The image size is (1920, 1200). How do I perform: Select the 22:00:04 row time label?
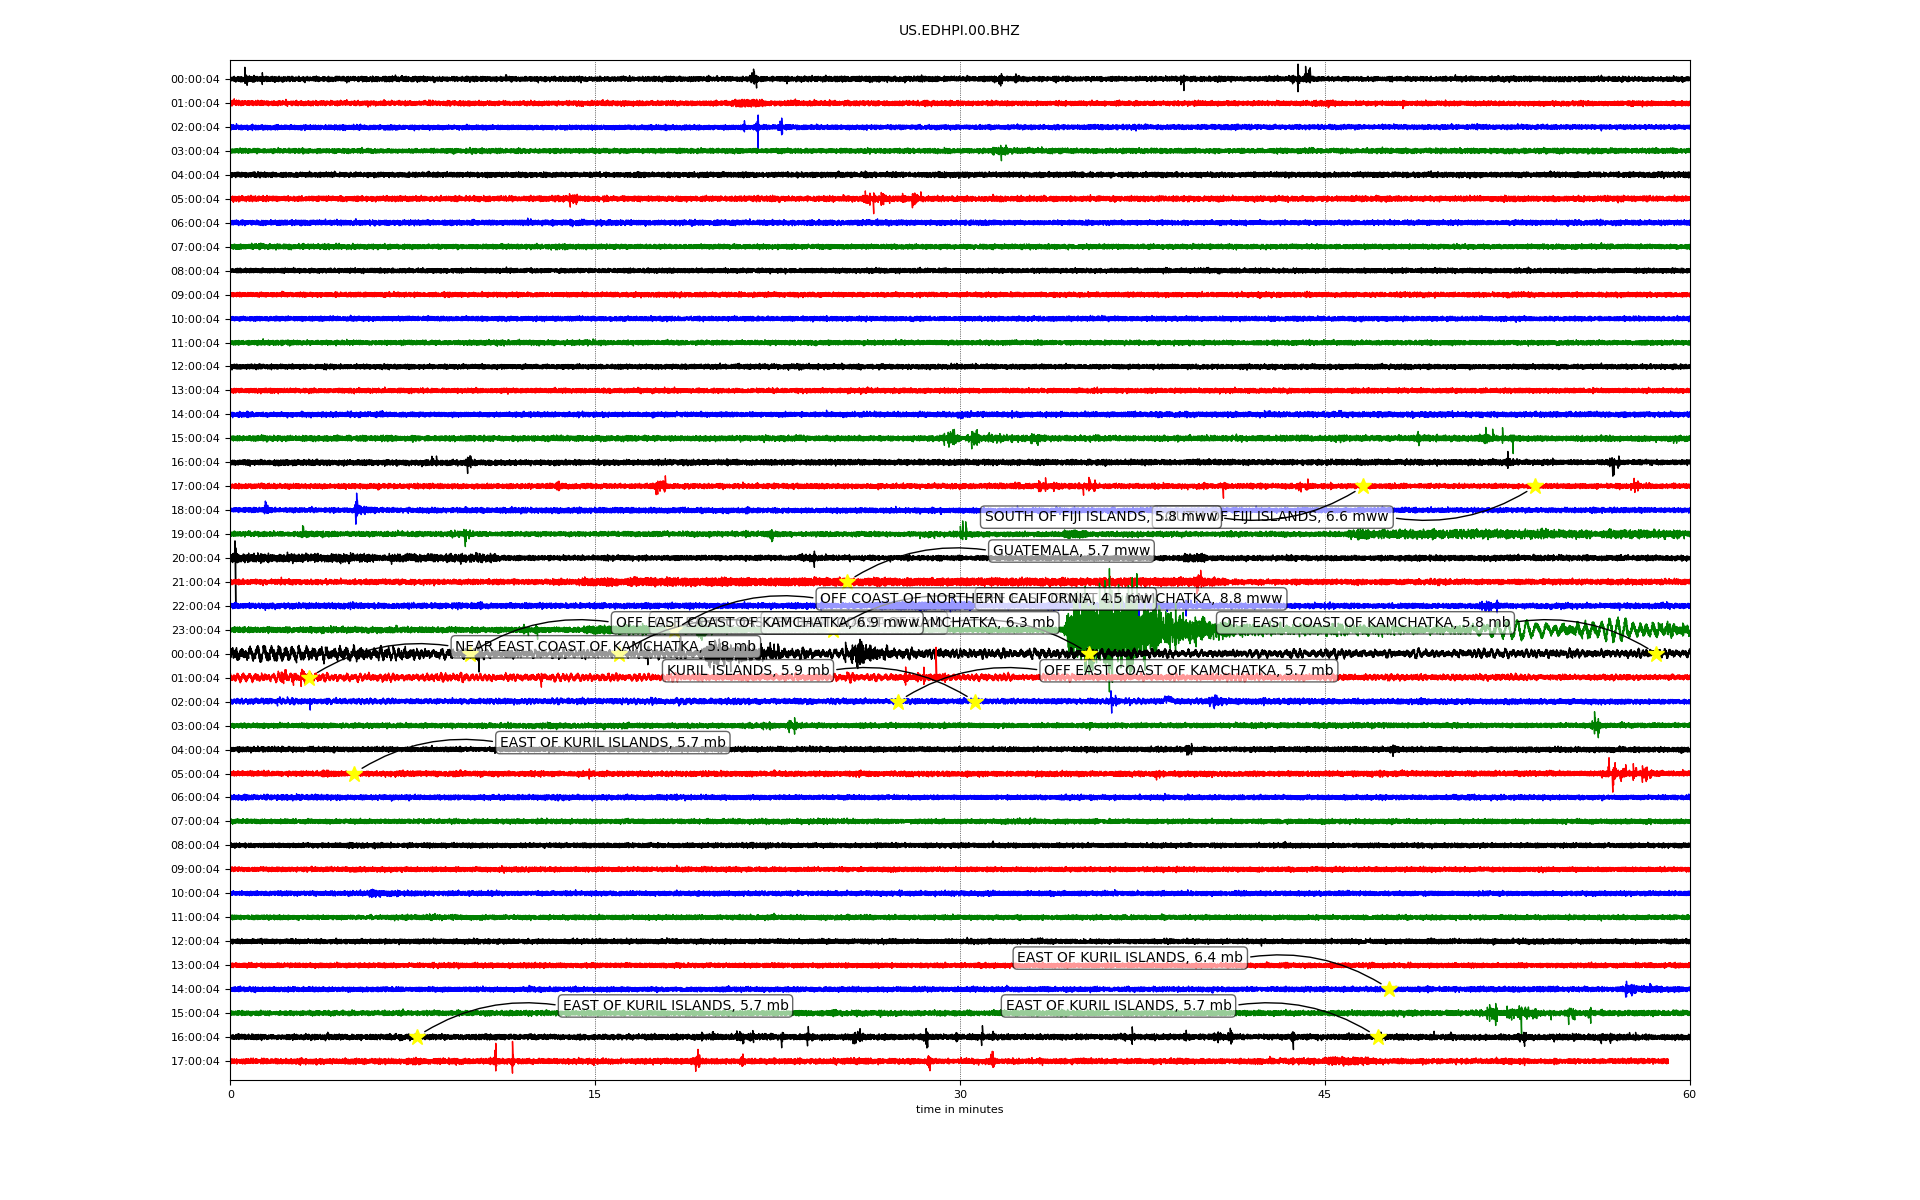tap(195, 607)
